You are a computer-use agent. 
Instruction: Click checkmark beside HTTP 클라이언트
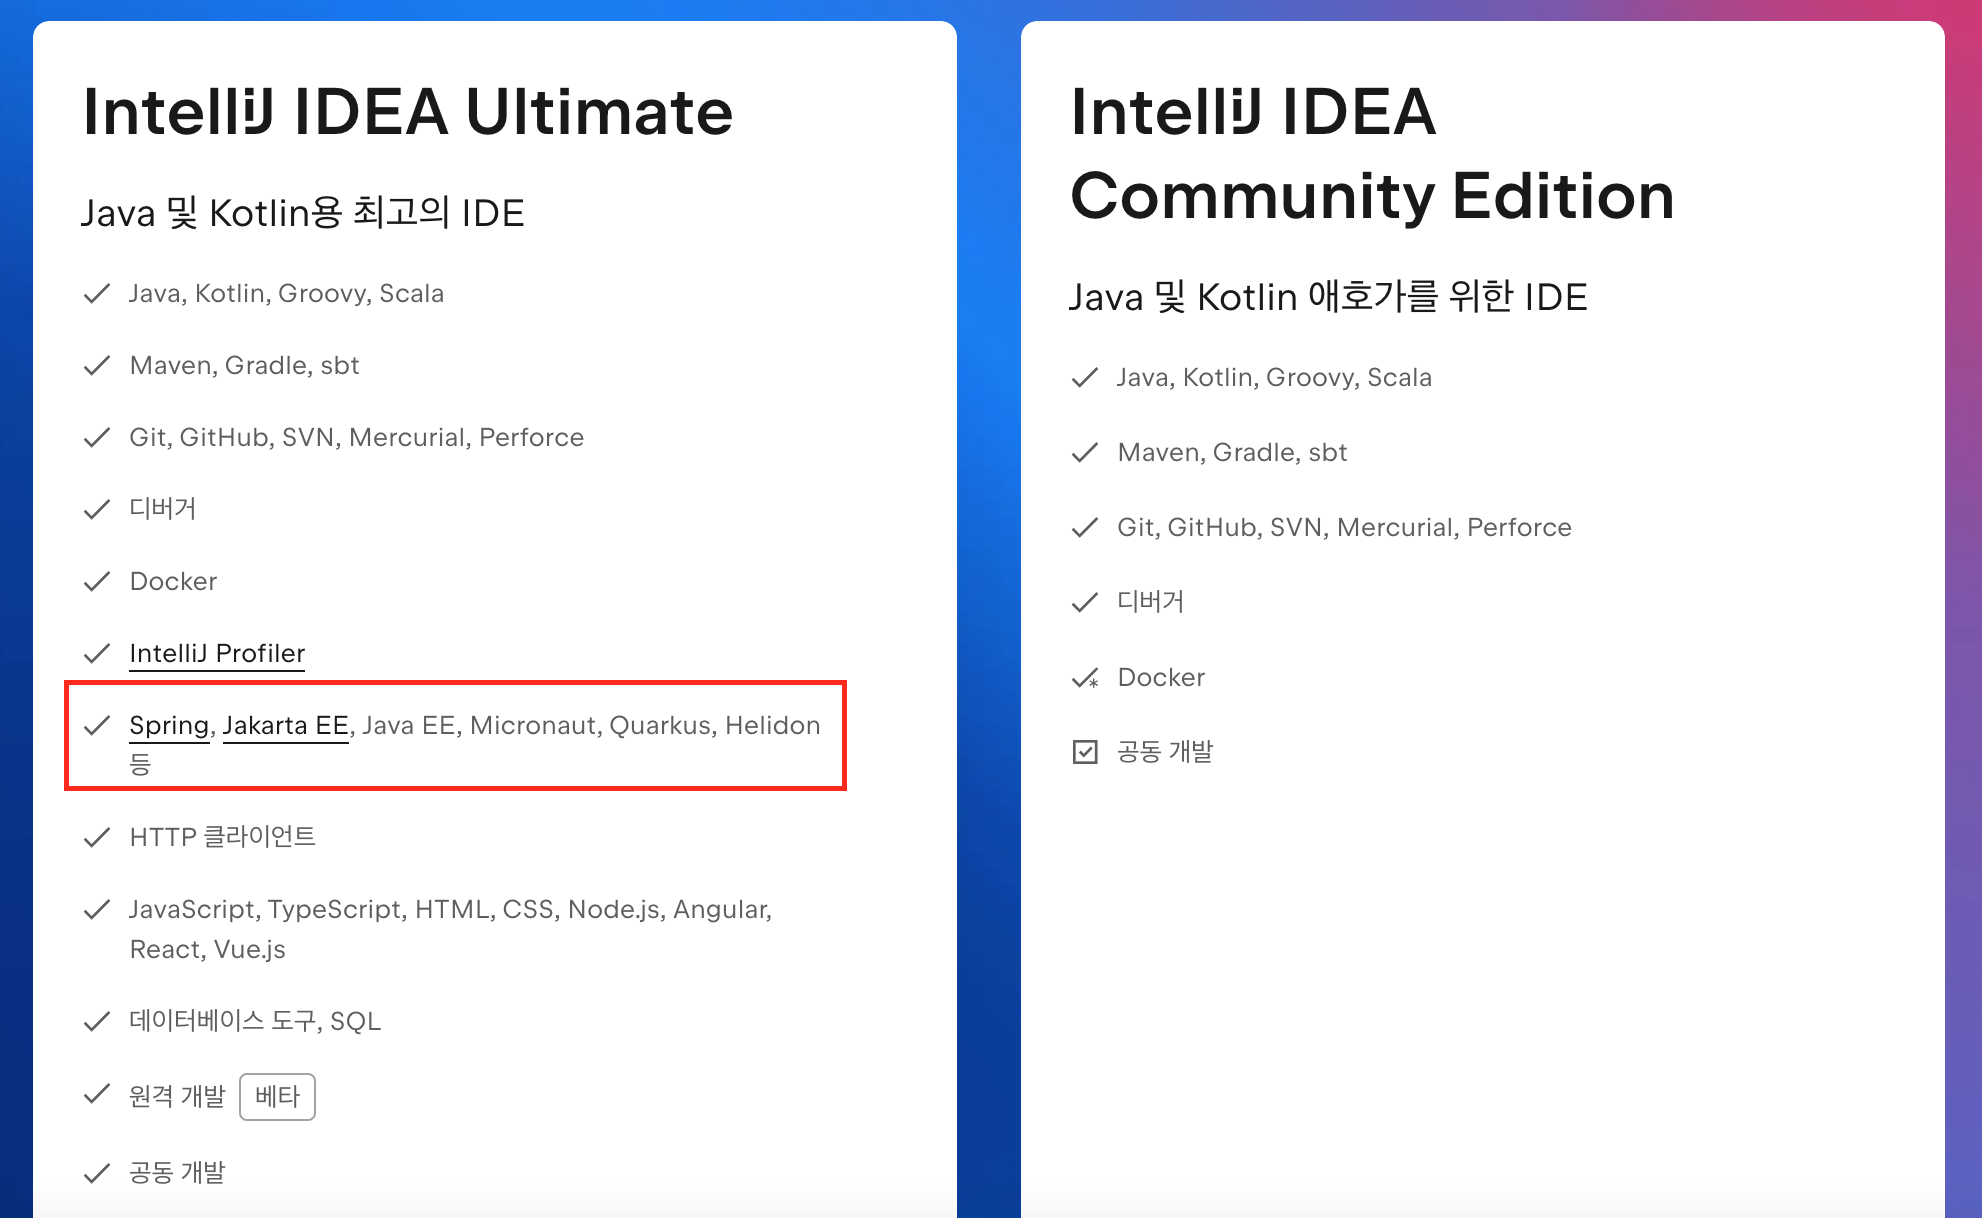[x=97, y=837]
